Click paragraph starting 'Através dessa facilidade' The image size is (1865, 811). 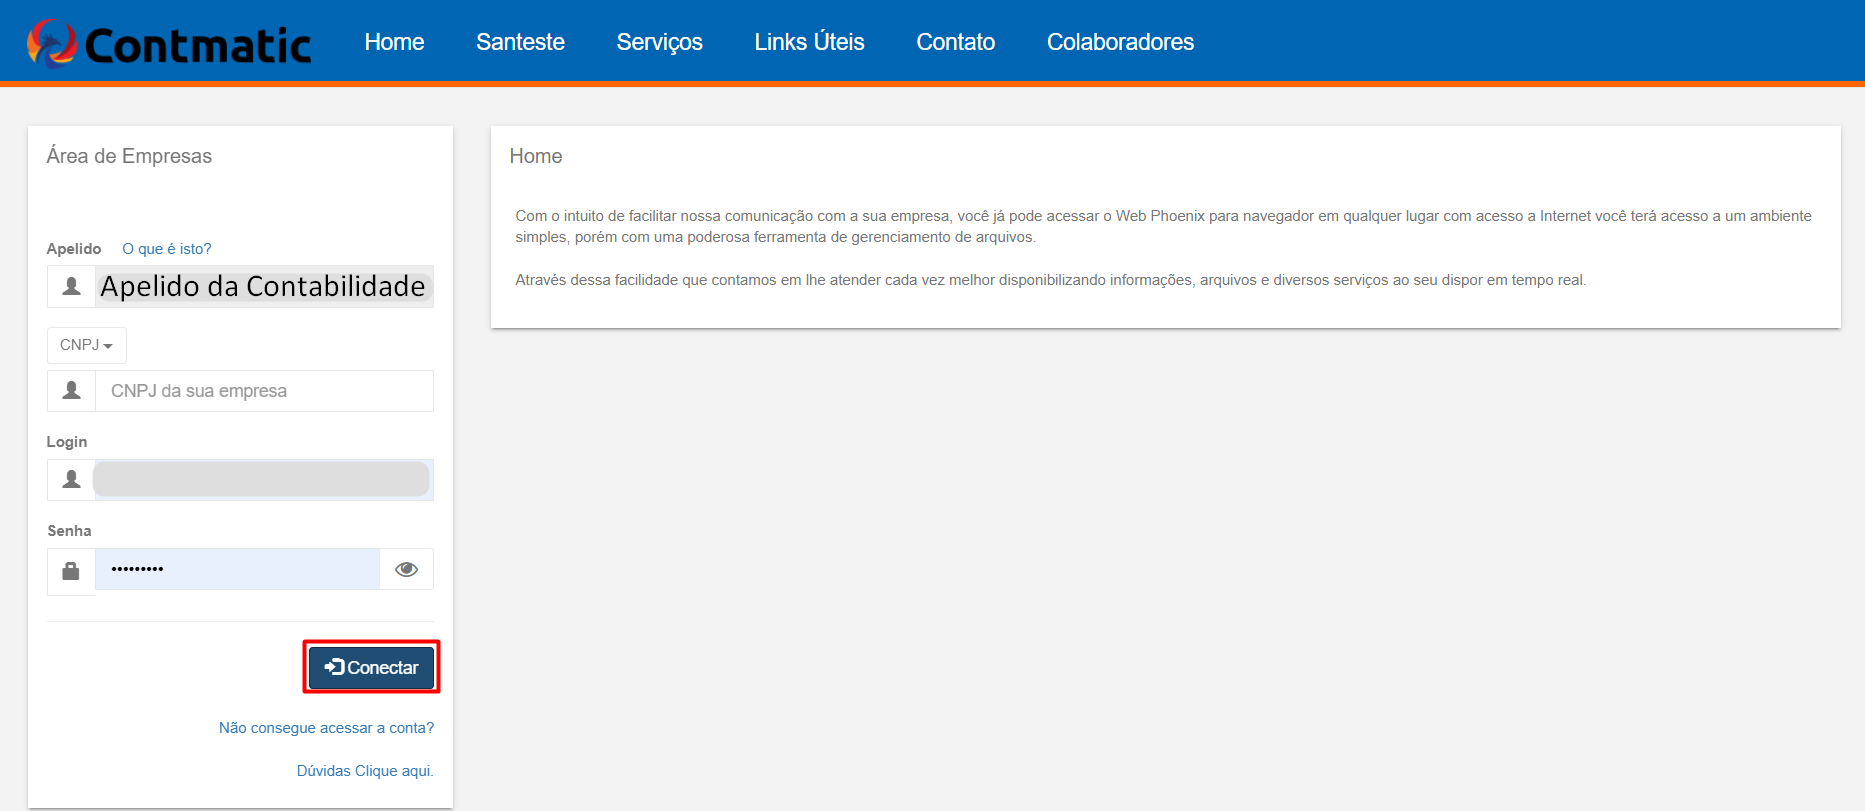pyautogui.click(x=1051, y=280)
